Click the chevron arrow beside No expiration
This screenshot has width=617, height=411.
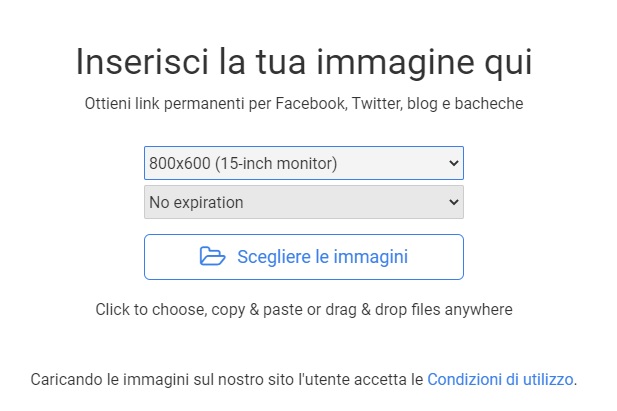click(x=454, y=202)
